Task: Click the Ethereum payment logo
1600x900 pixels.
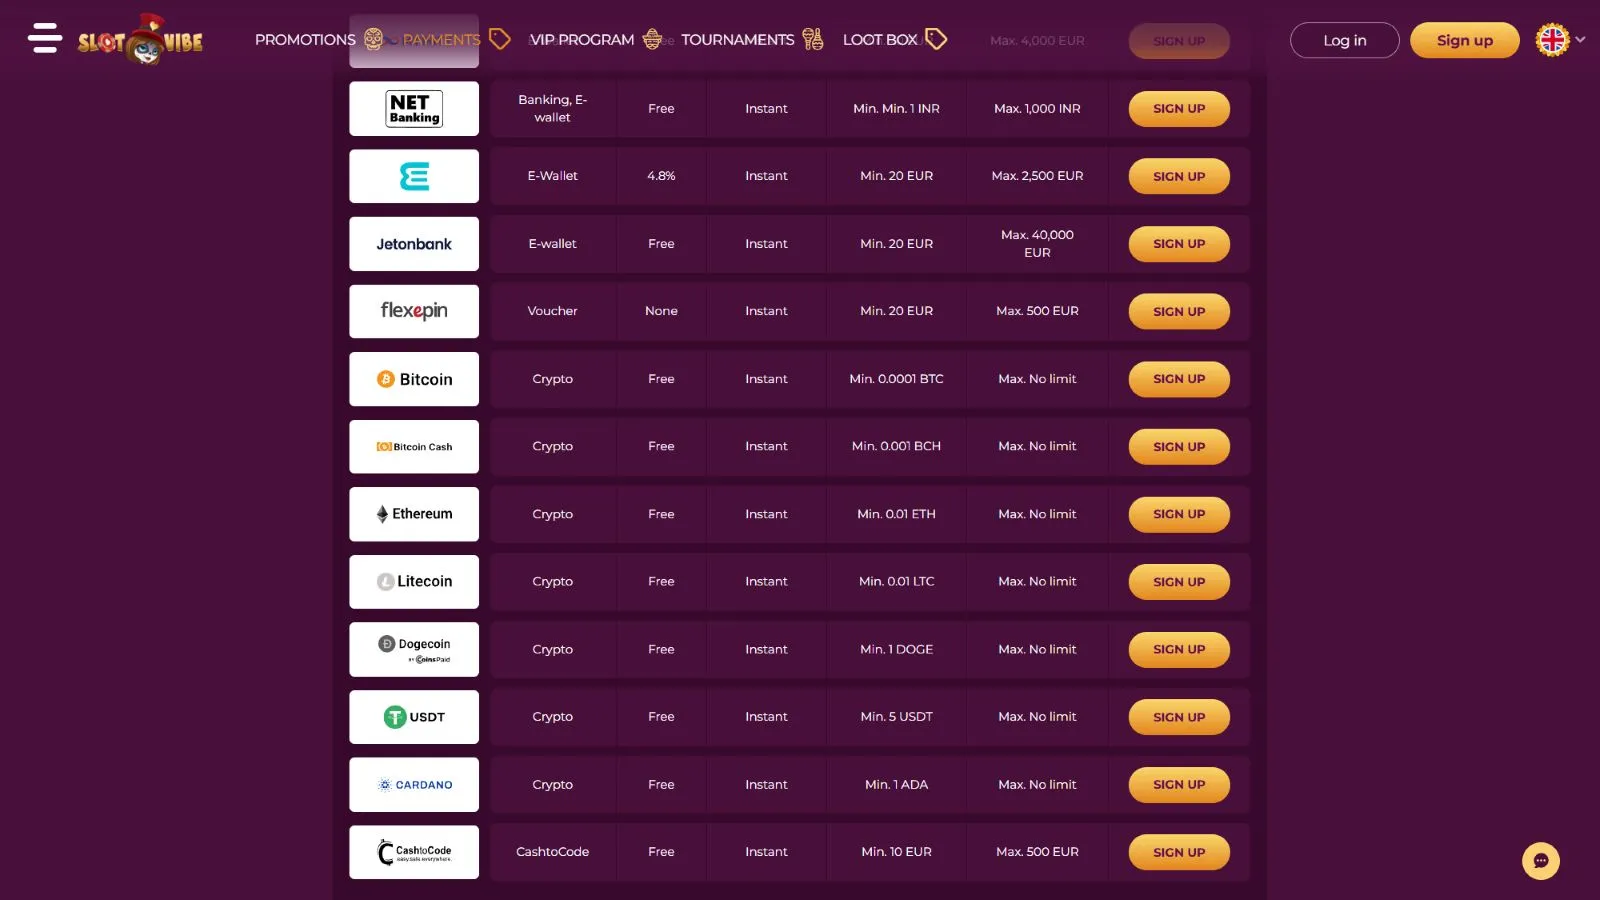Action: click(414, 514)
